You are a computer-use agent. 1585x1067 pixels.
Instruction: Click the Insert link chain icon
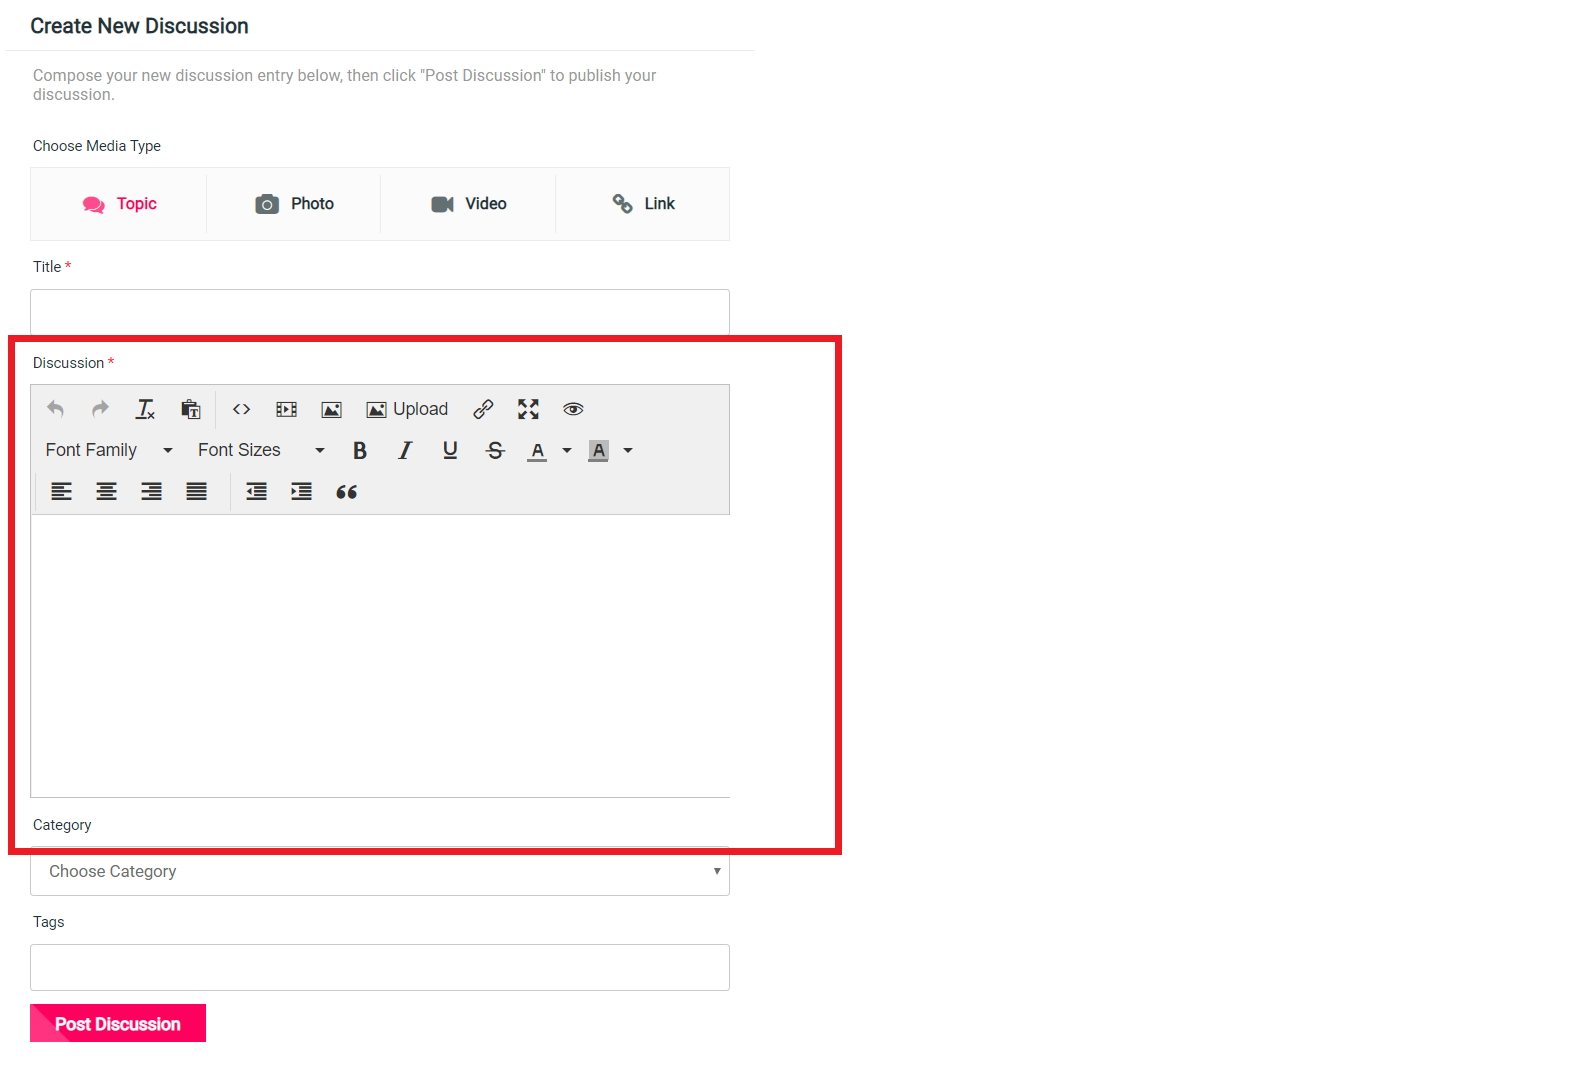(x=483, y=409)
